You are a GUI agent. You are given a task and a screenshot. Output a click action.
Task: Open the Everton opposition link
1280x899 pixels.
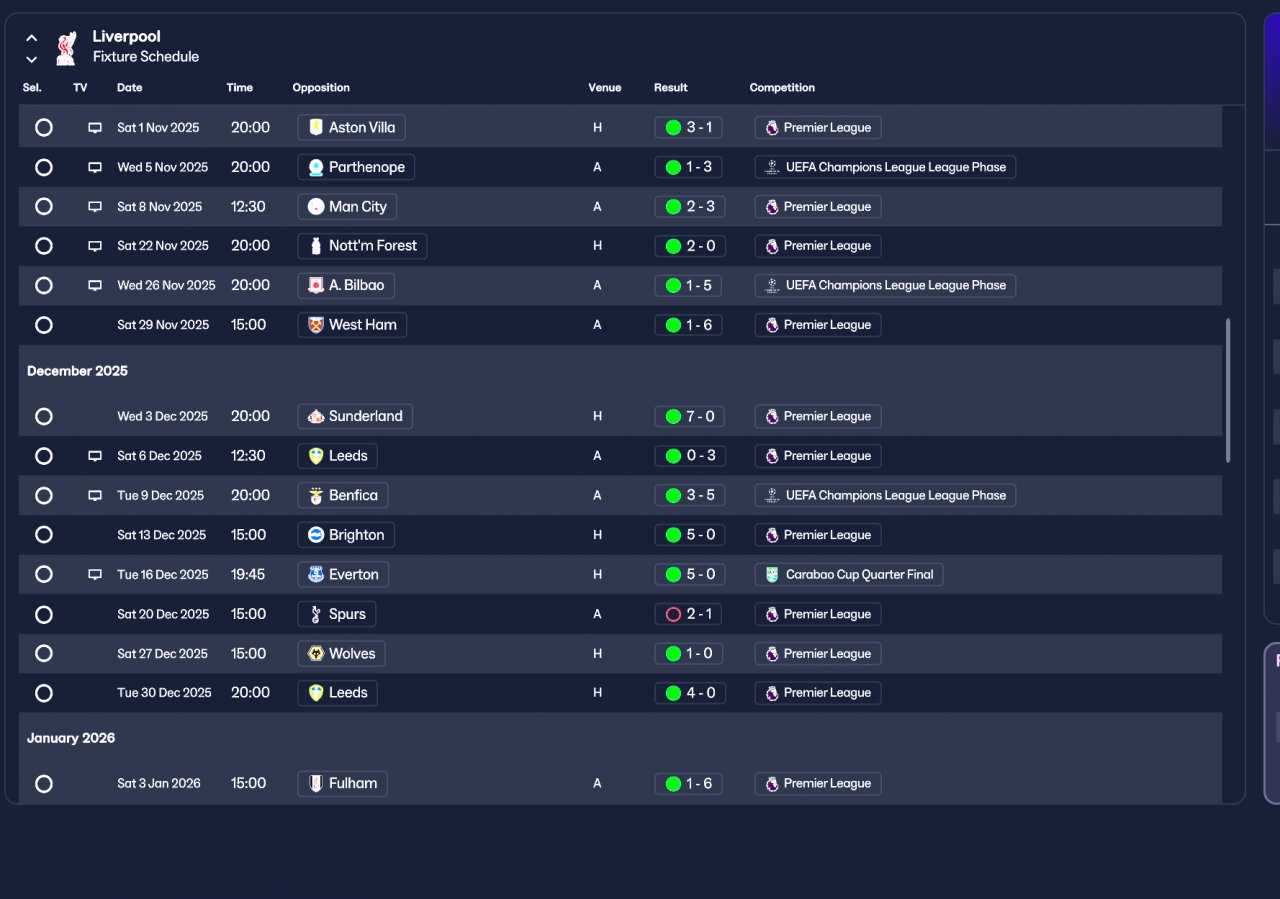[343, 574]
